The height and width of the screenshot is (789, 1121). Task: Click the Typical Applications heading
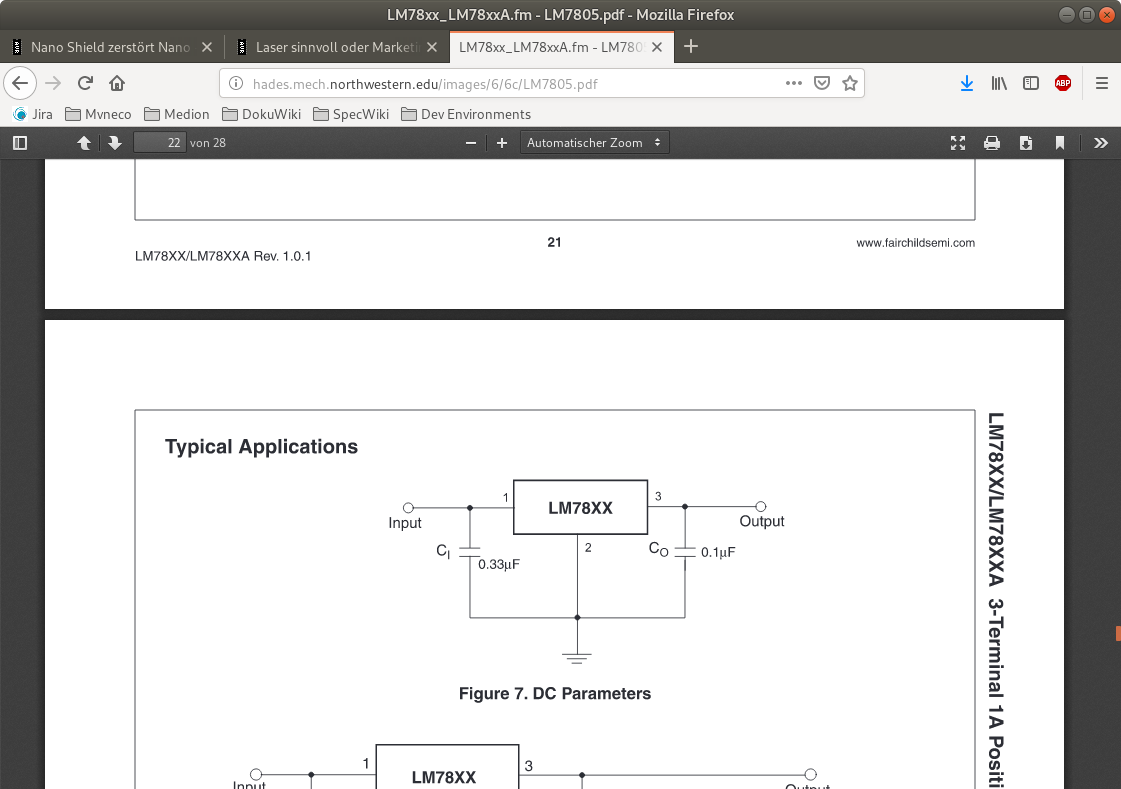(261, 447)
